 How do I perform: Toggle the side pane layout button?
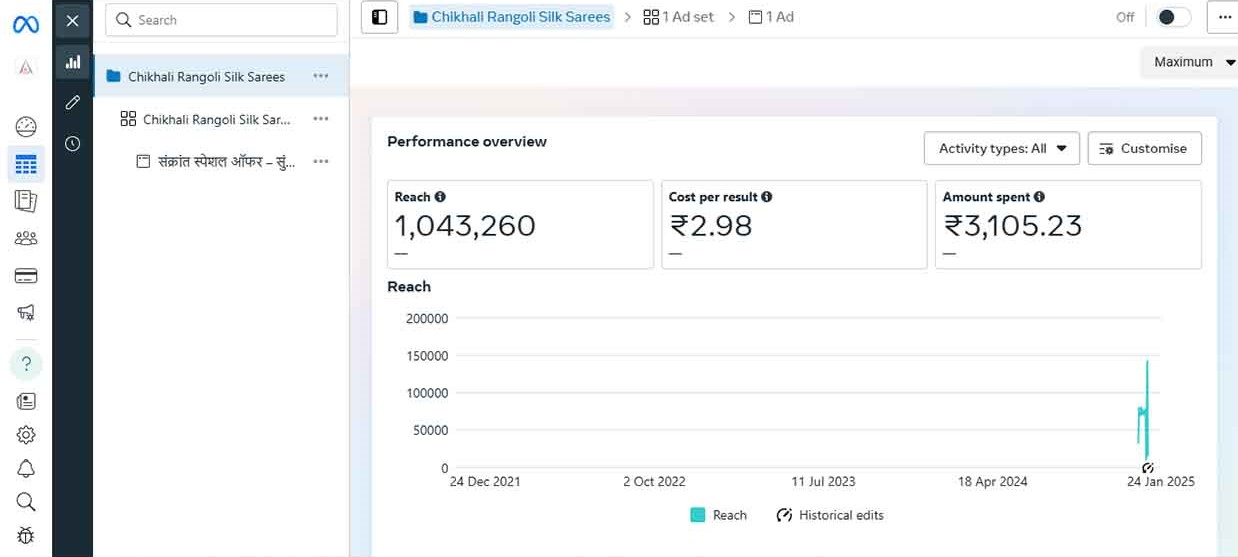(379, 17)
